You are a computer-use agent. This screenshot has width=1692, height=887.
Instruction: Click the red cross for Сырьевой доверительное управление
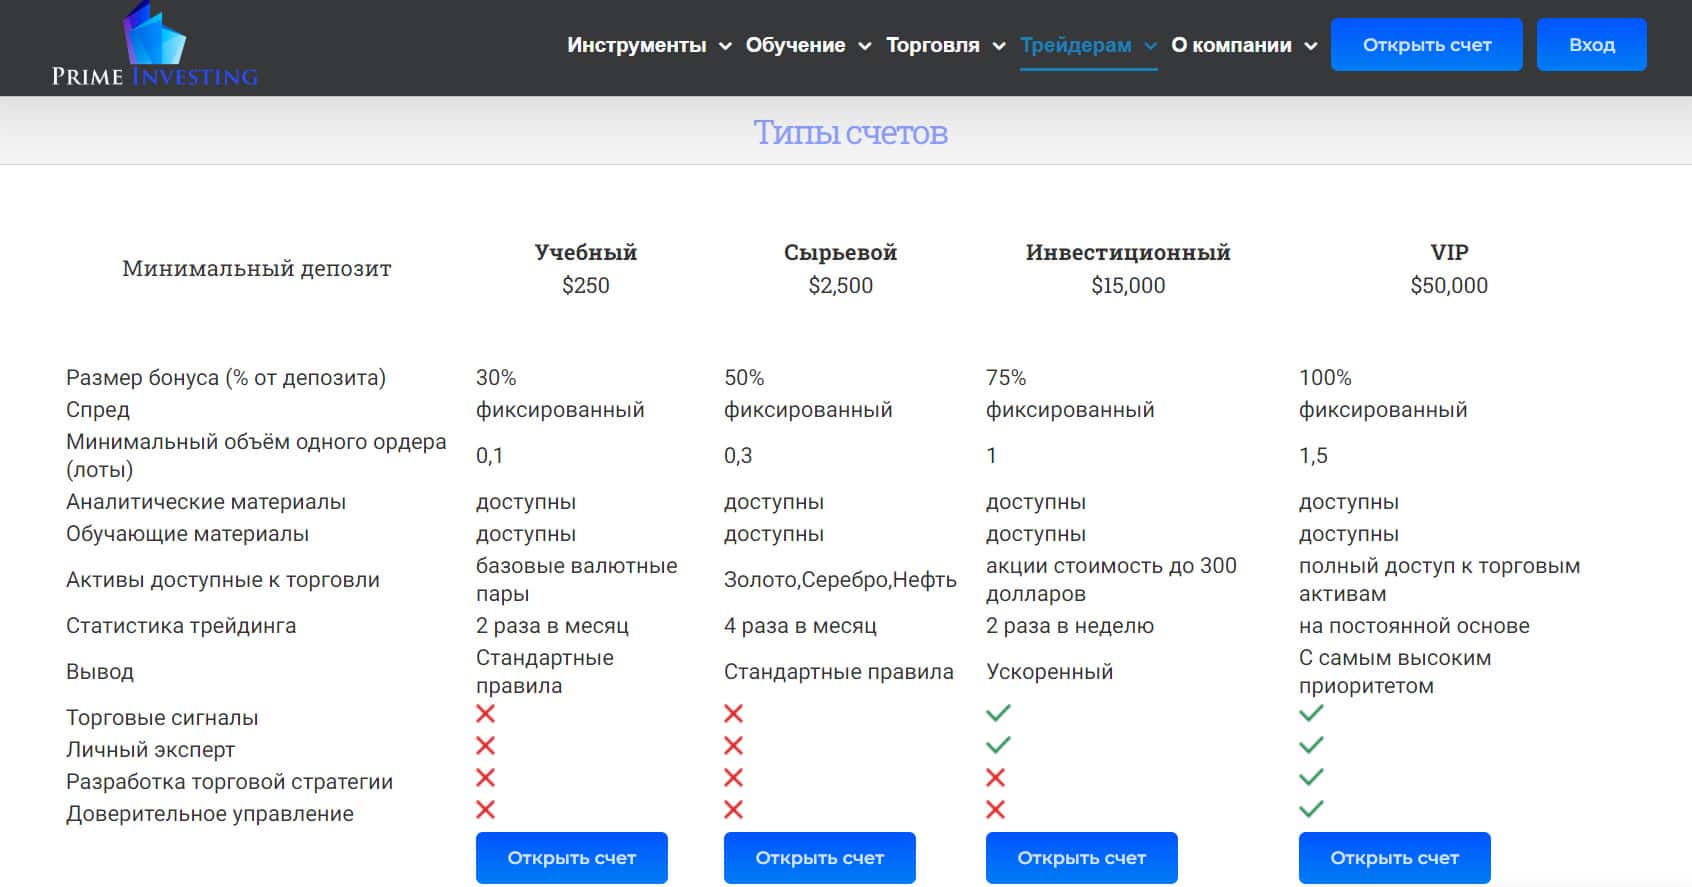coord(733,809)
